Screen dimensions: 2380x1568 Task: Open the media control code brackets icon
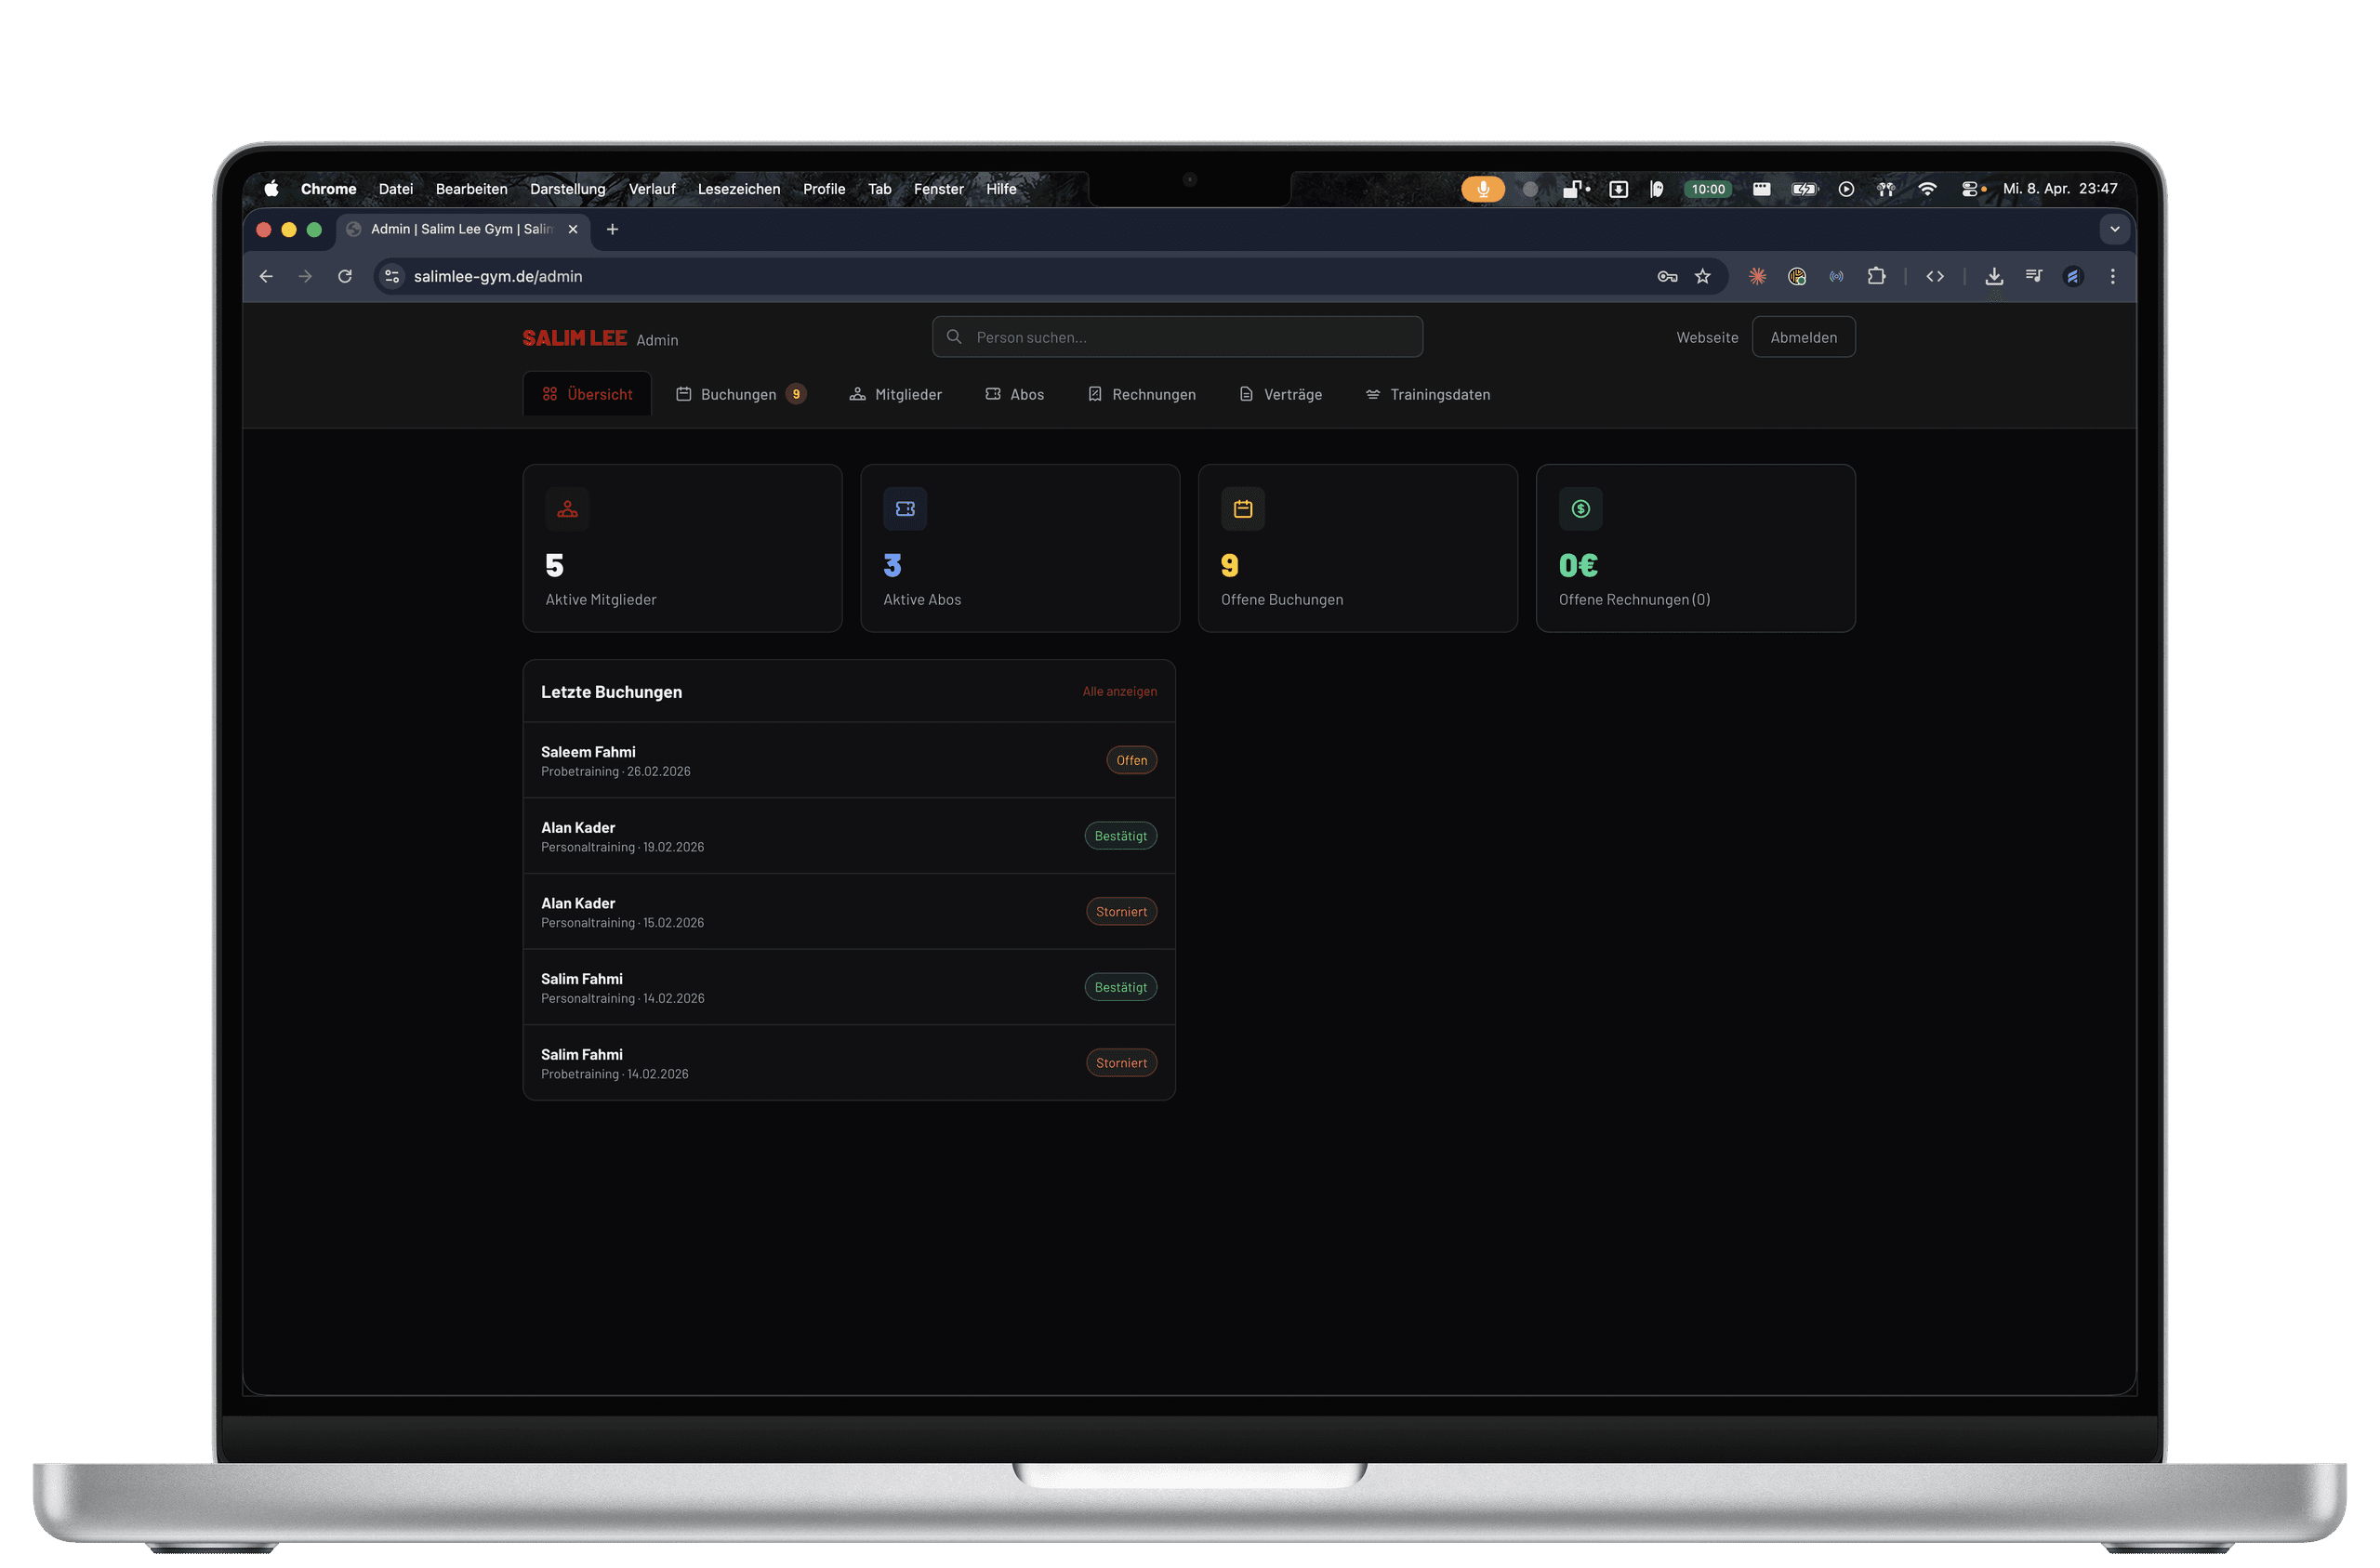pyautogui.click(x=1935, y=276)
